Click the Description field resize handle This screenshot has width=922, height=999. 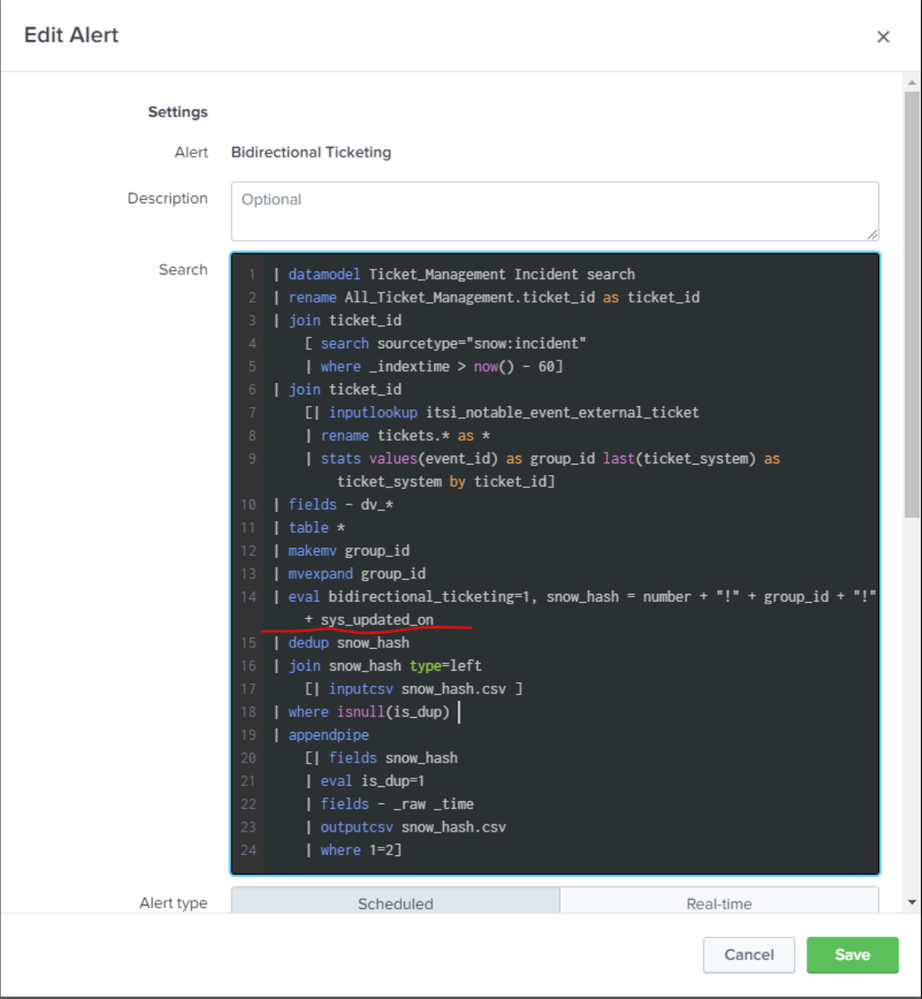872,234
